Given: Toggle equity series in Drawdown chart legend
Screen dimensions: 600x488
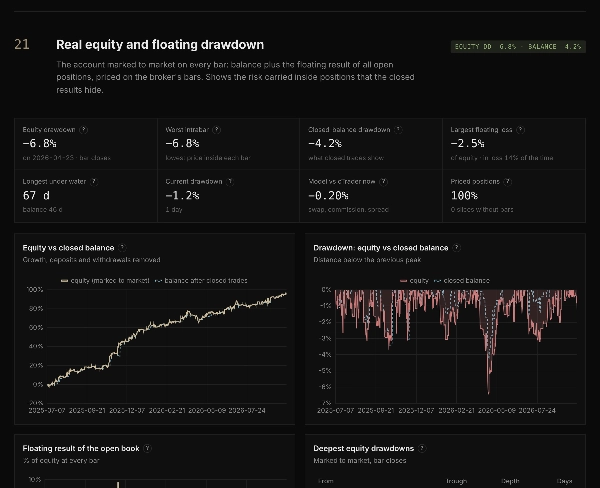Looking at the screenshot, I should point(414,281).
